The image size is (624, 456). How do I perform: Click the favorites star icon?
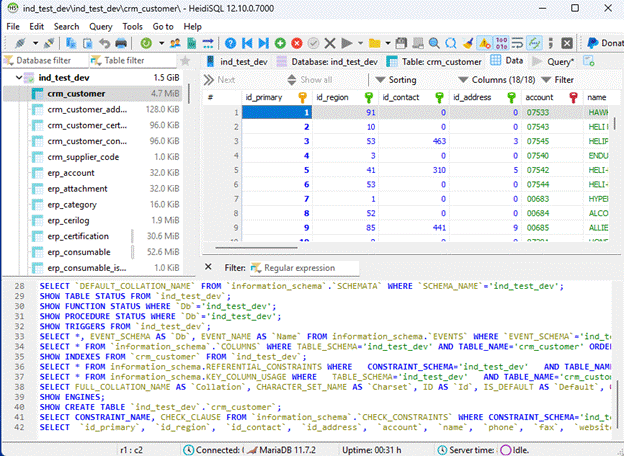point(185,60)
